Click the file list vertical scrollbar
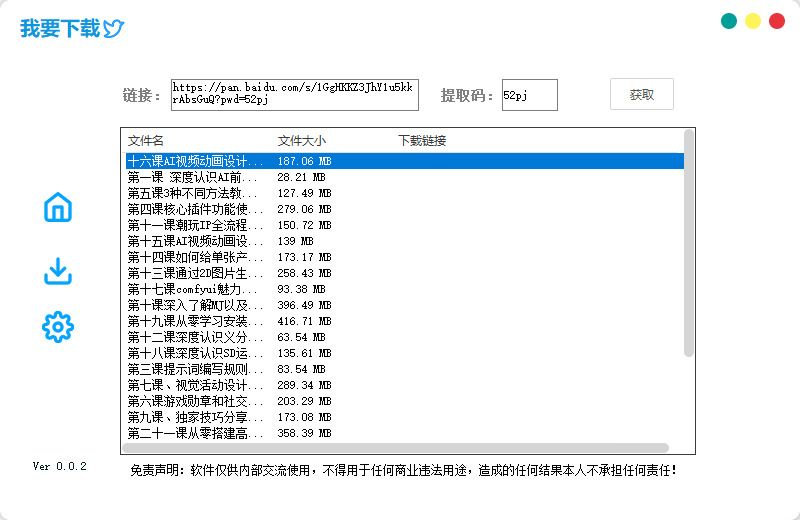This screenshot has height=520, width=800. pyautogui.click(x=688, y=242)
